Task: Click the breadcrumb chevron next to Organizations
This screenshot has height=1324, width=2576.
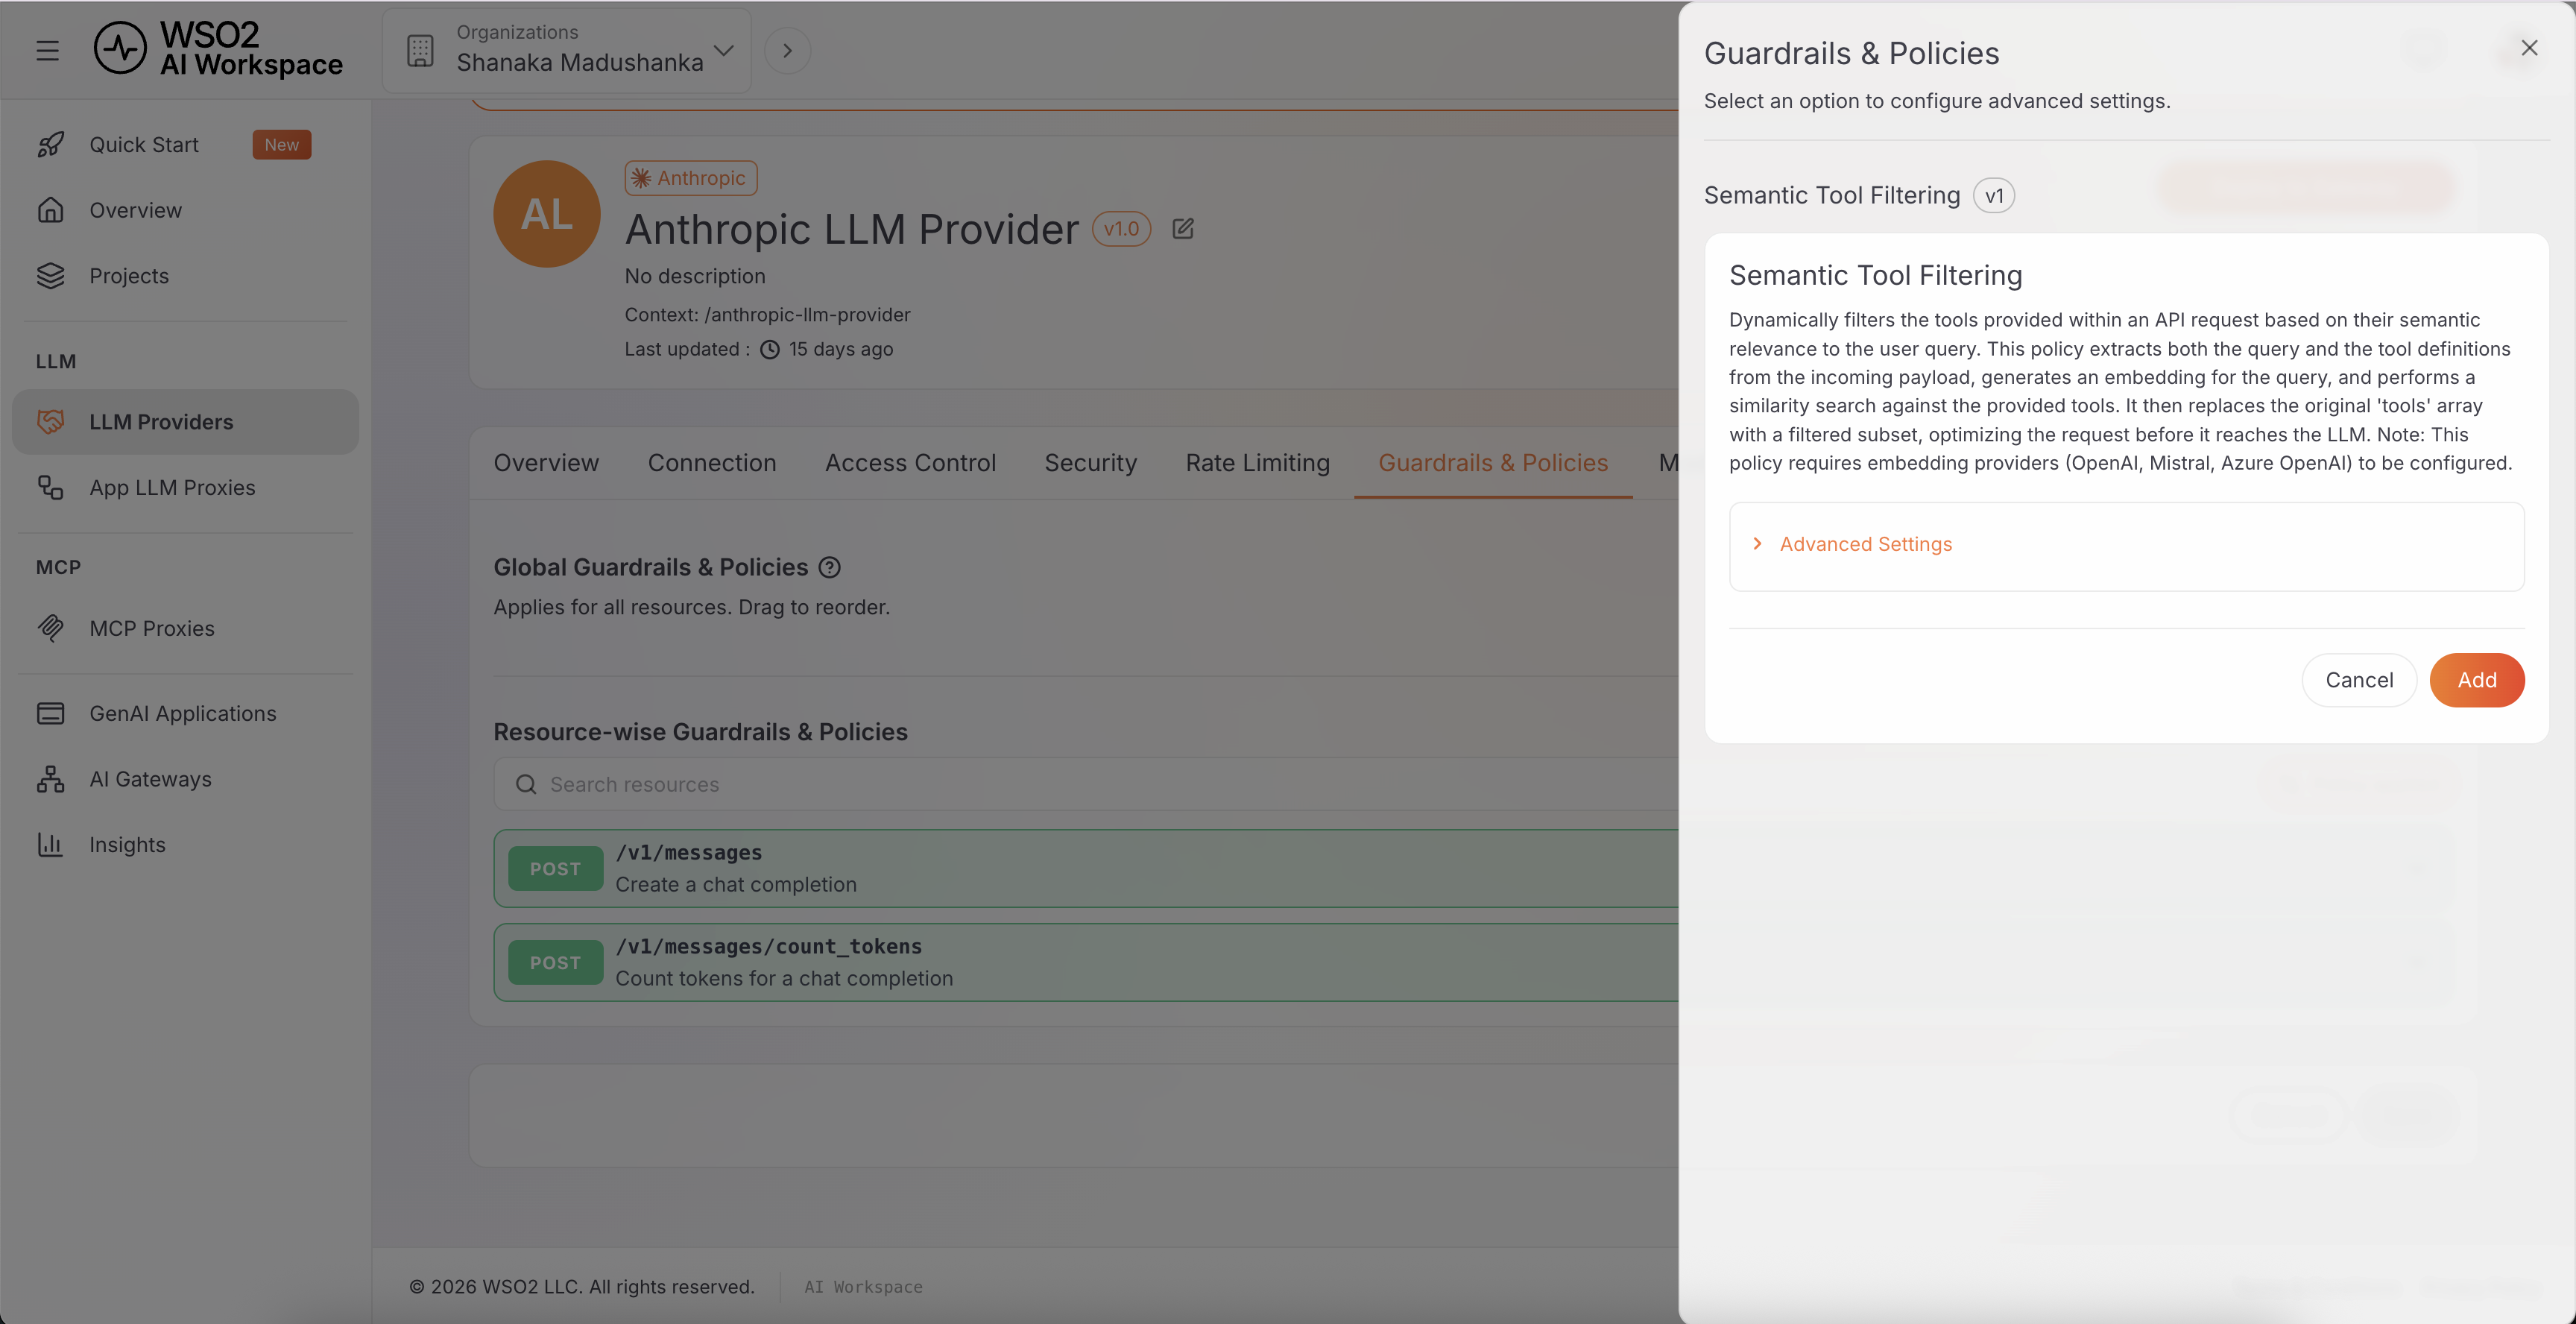Action: click(787, 50)
